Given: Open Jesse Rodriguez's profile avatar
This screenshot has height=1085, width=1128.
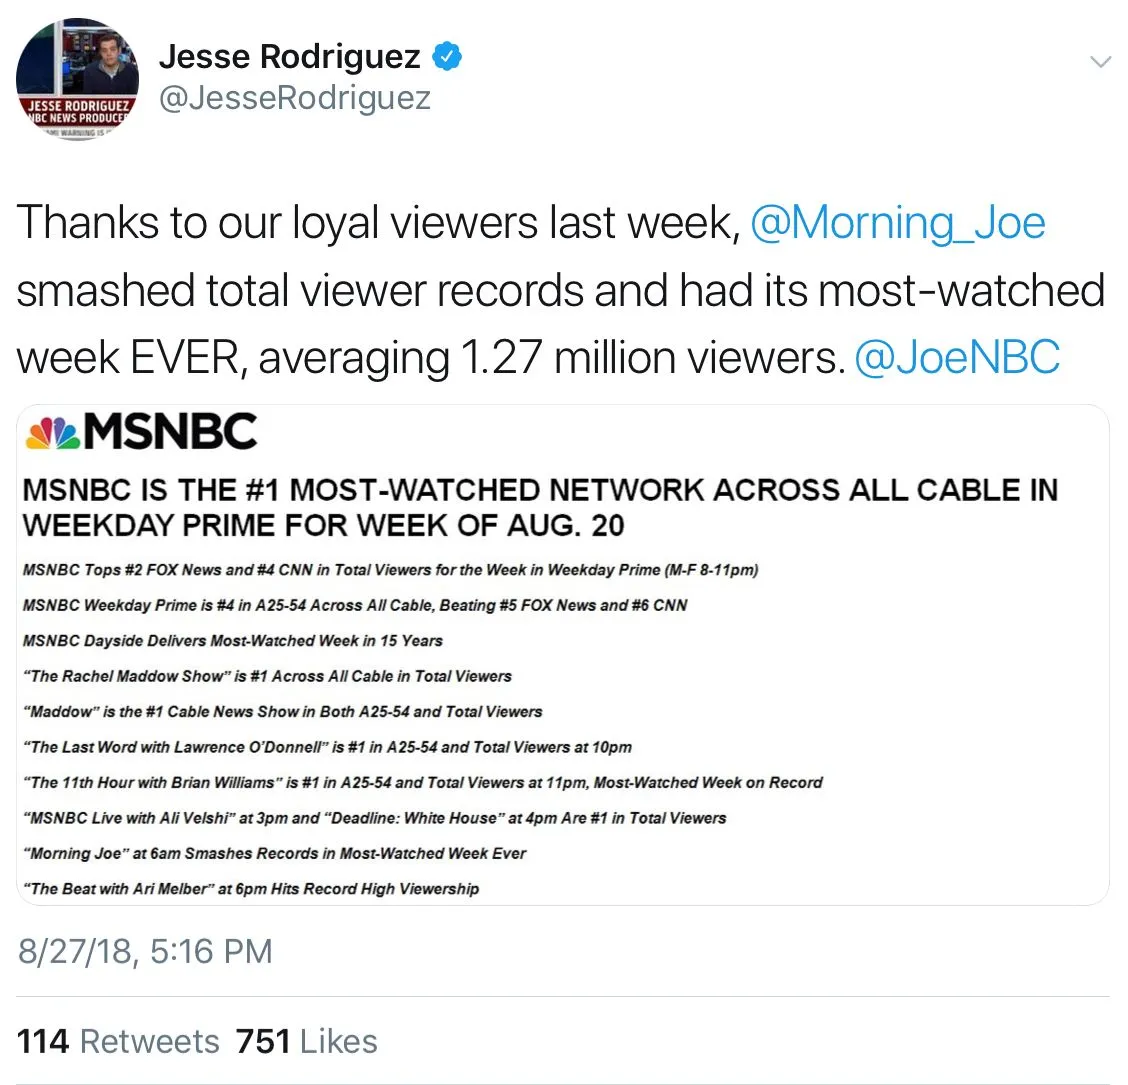Looking at the screenshot, I should tap(77, 79).
